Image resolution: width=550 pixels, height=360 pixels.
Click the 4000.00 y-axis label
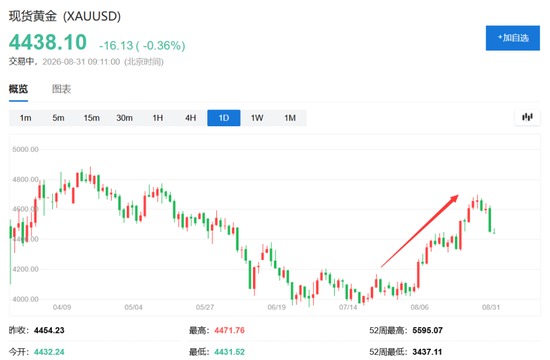click(25, 299)
